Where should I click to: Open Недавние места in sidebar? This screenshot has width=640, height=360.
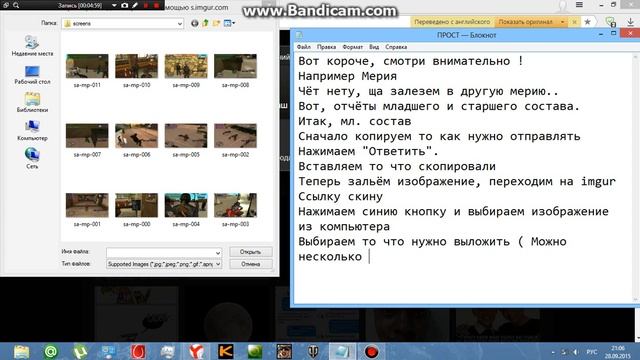coord(32,46)
